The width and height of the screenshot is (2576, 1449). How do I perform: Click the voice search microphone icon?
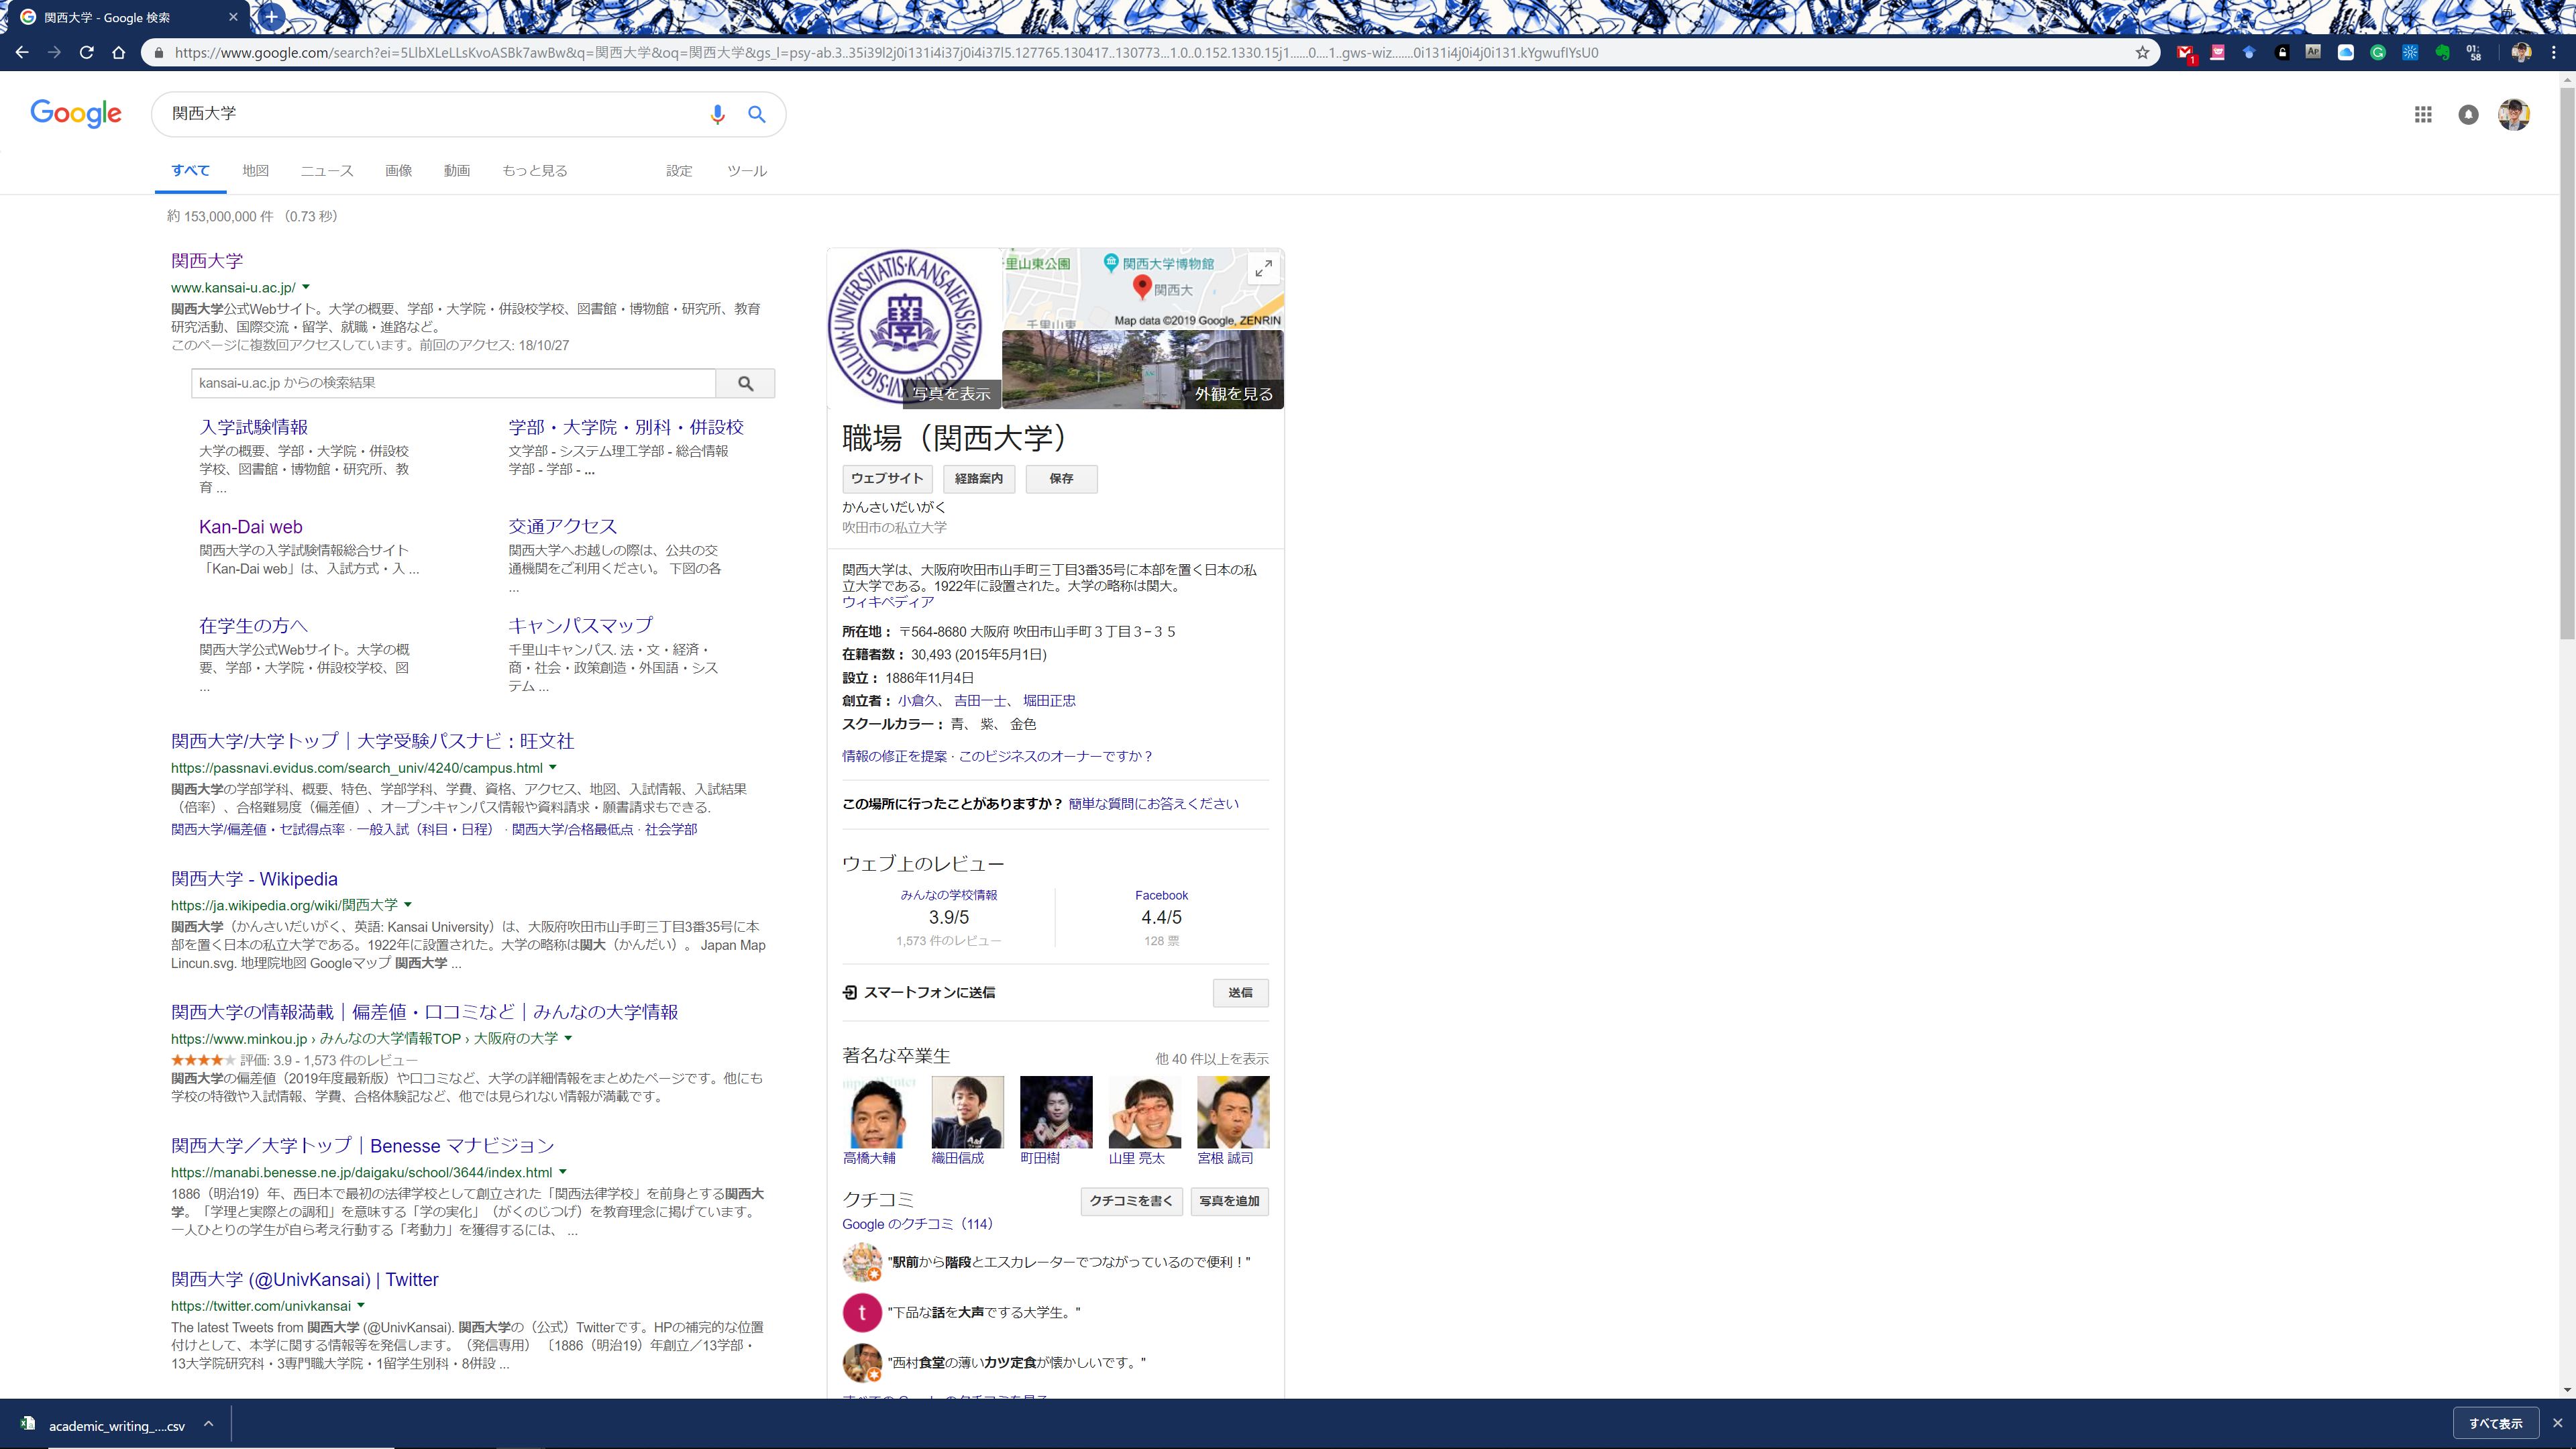coord(717,114)
